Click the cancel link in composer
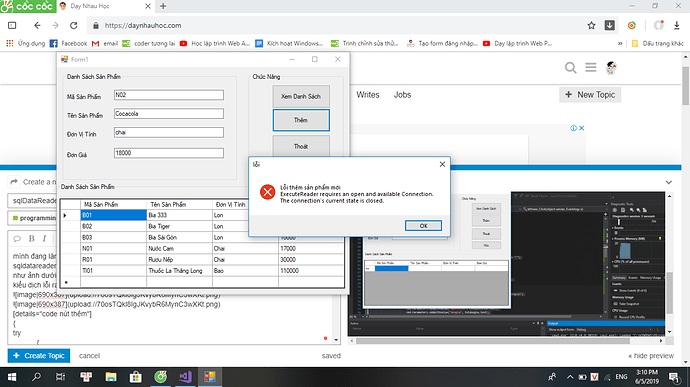Image resolution: width=690 pixels, height=387 pixels. (89, 356)
